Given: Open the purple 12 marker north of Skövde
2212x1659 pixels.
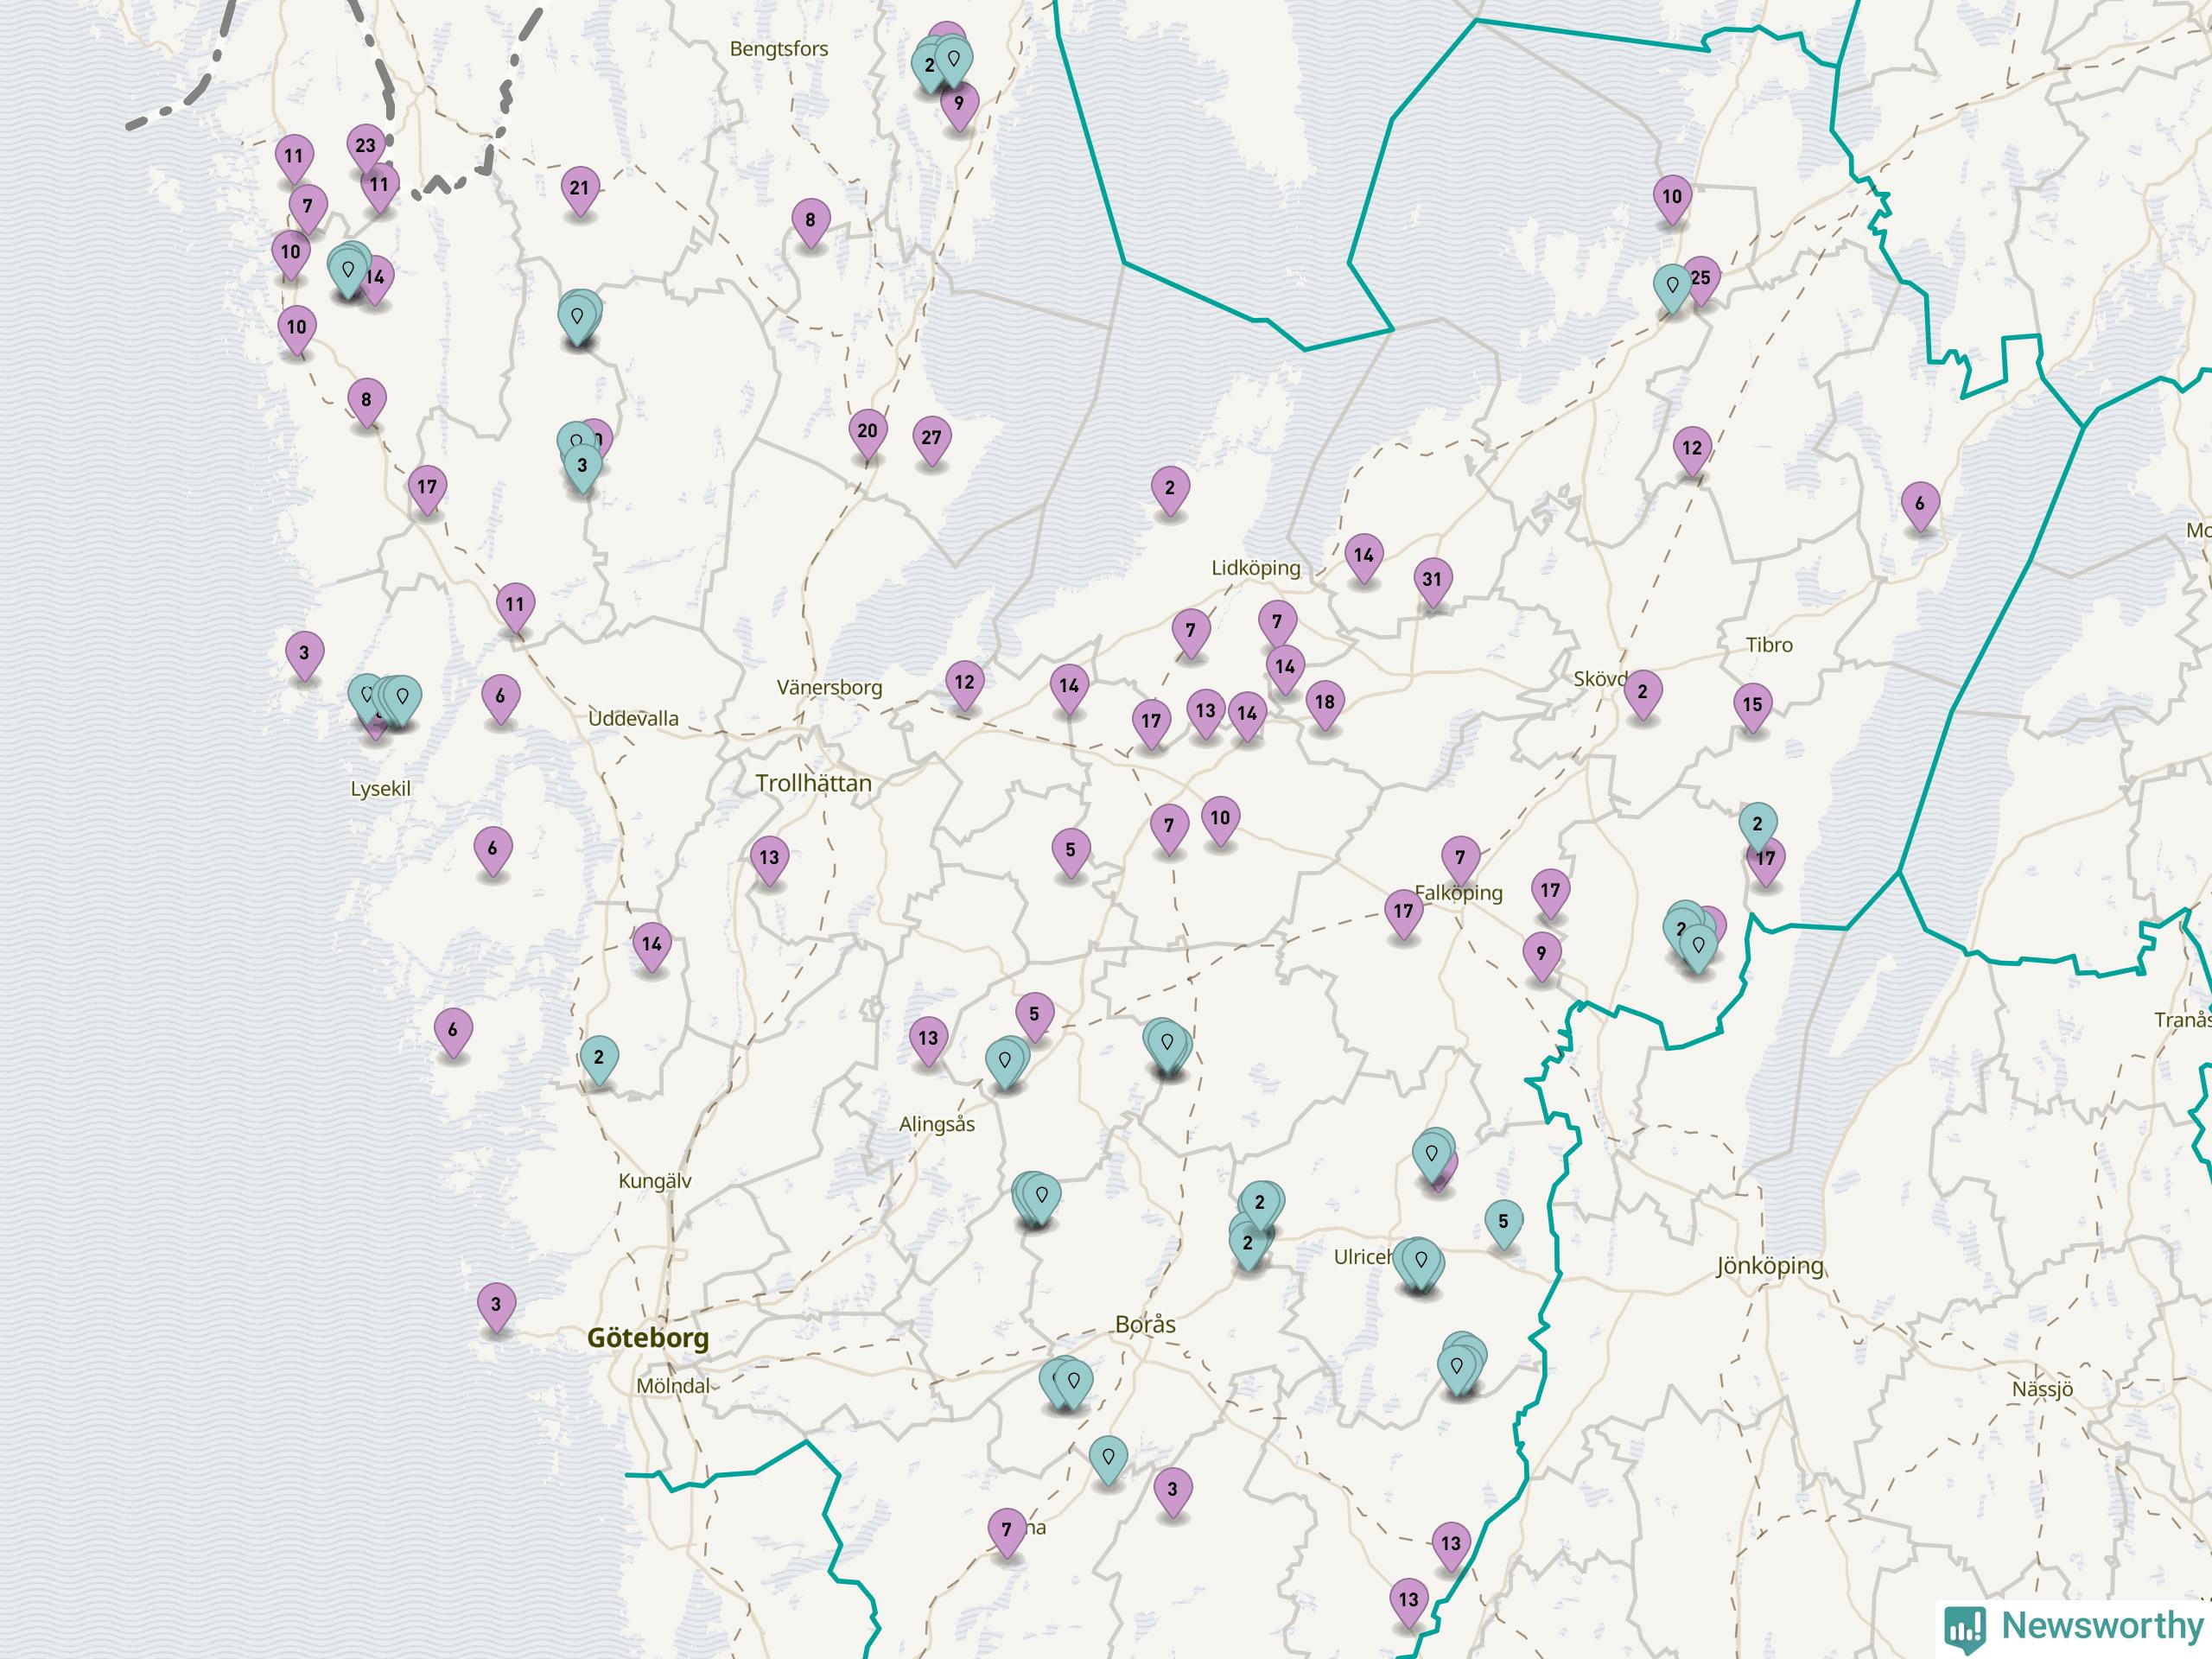Looking at the screenshot, I should click(x=1692, y=449).
